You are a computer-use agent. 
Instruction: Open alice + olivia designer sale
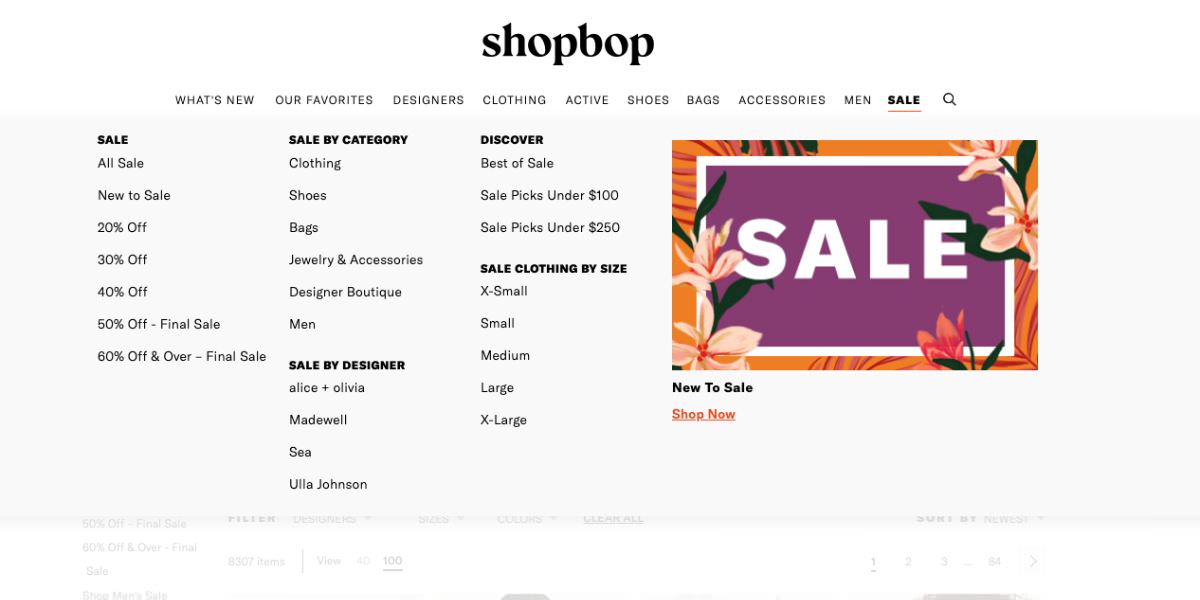[x=327, y=388]
